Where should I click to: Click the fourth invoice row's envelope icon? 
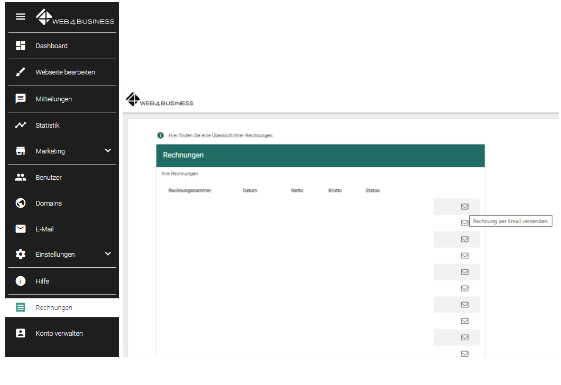pyautogui.click(x=464, y=255)
